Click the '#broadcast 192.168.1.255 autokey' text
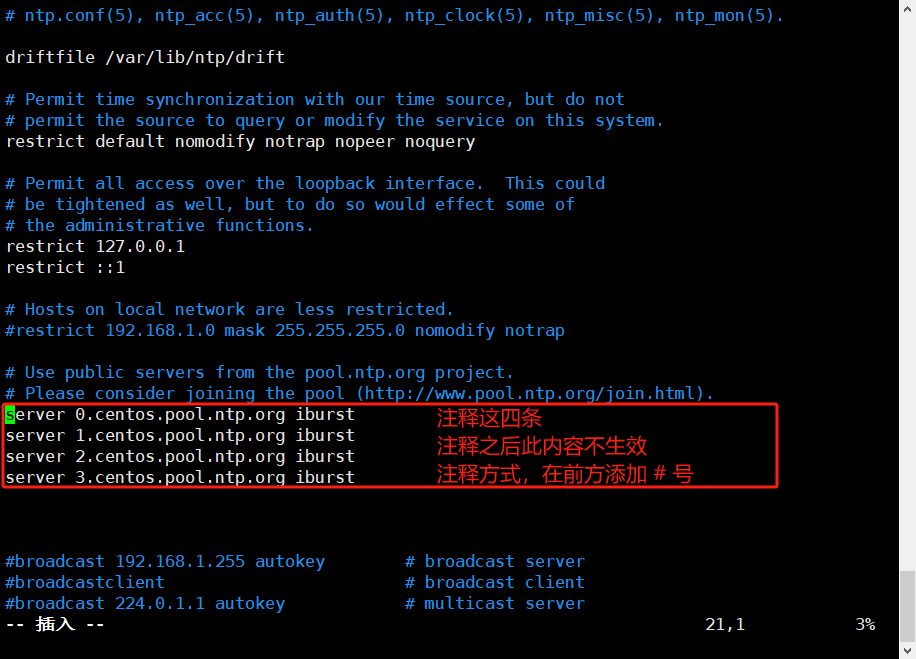916x659 pixels. (x=165, y=561)
